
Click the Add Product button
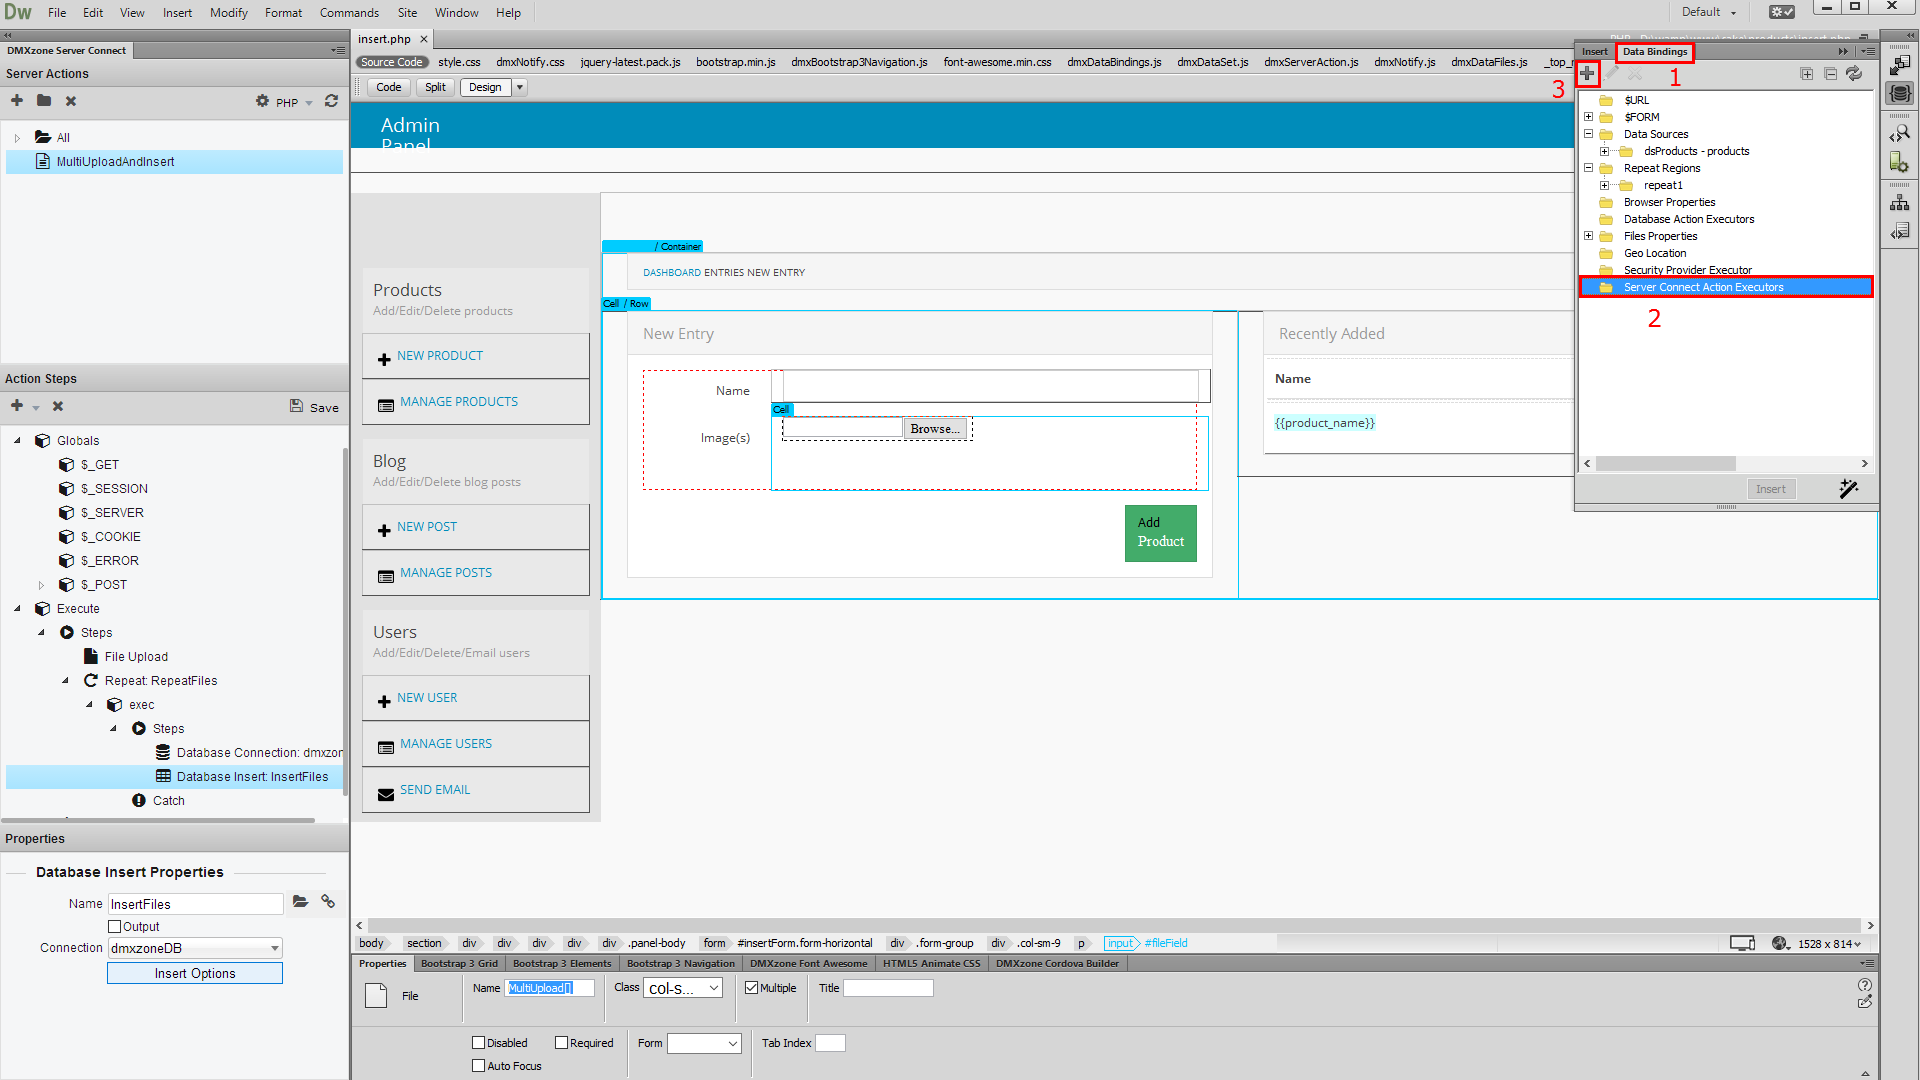click(x=1160, y=532)
